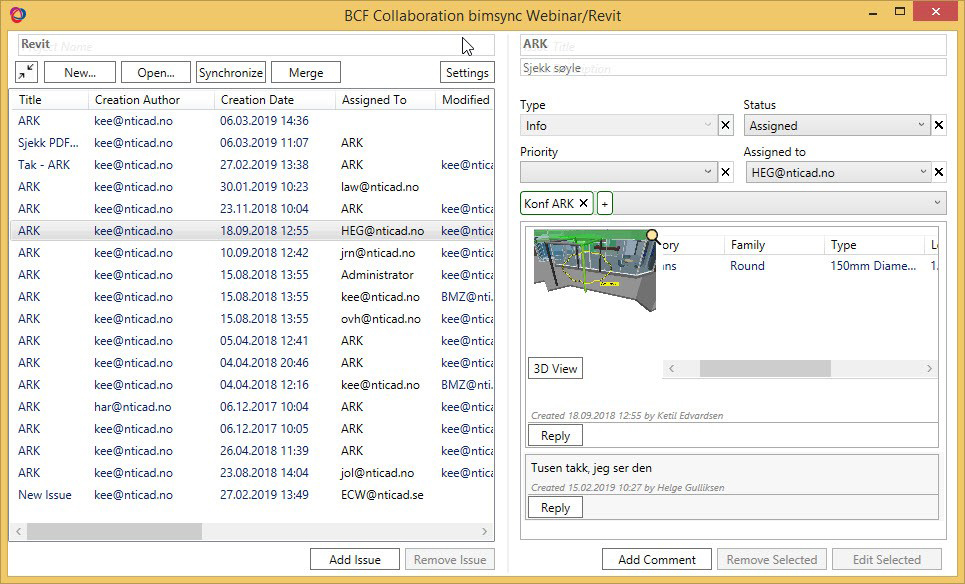
Task: Click the Add Comment button
Action: (656, 560)
